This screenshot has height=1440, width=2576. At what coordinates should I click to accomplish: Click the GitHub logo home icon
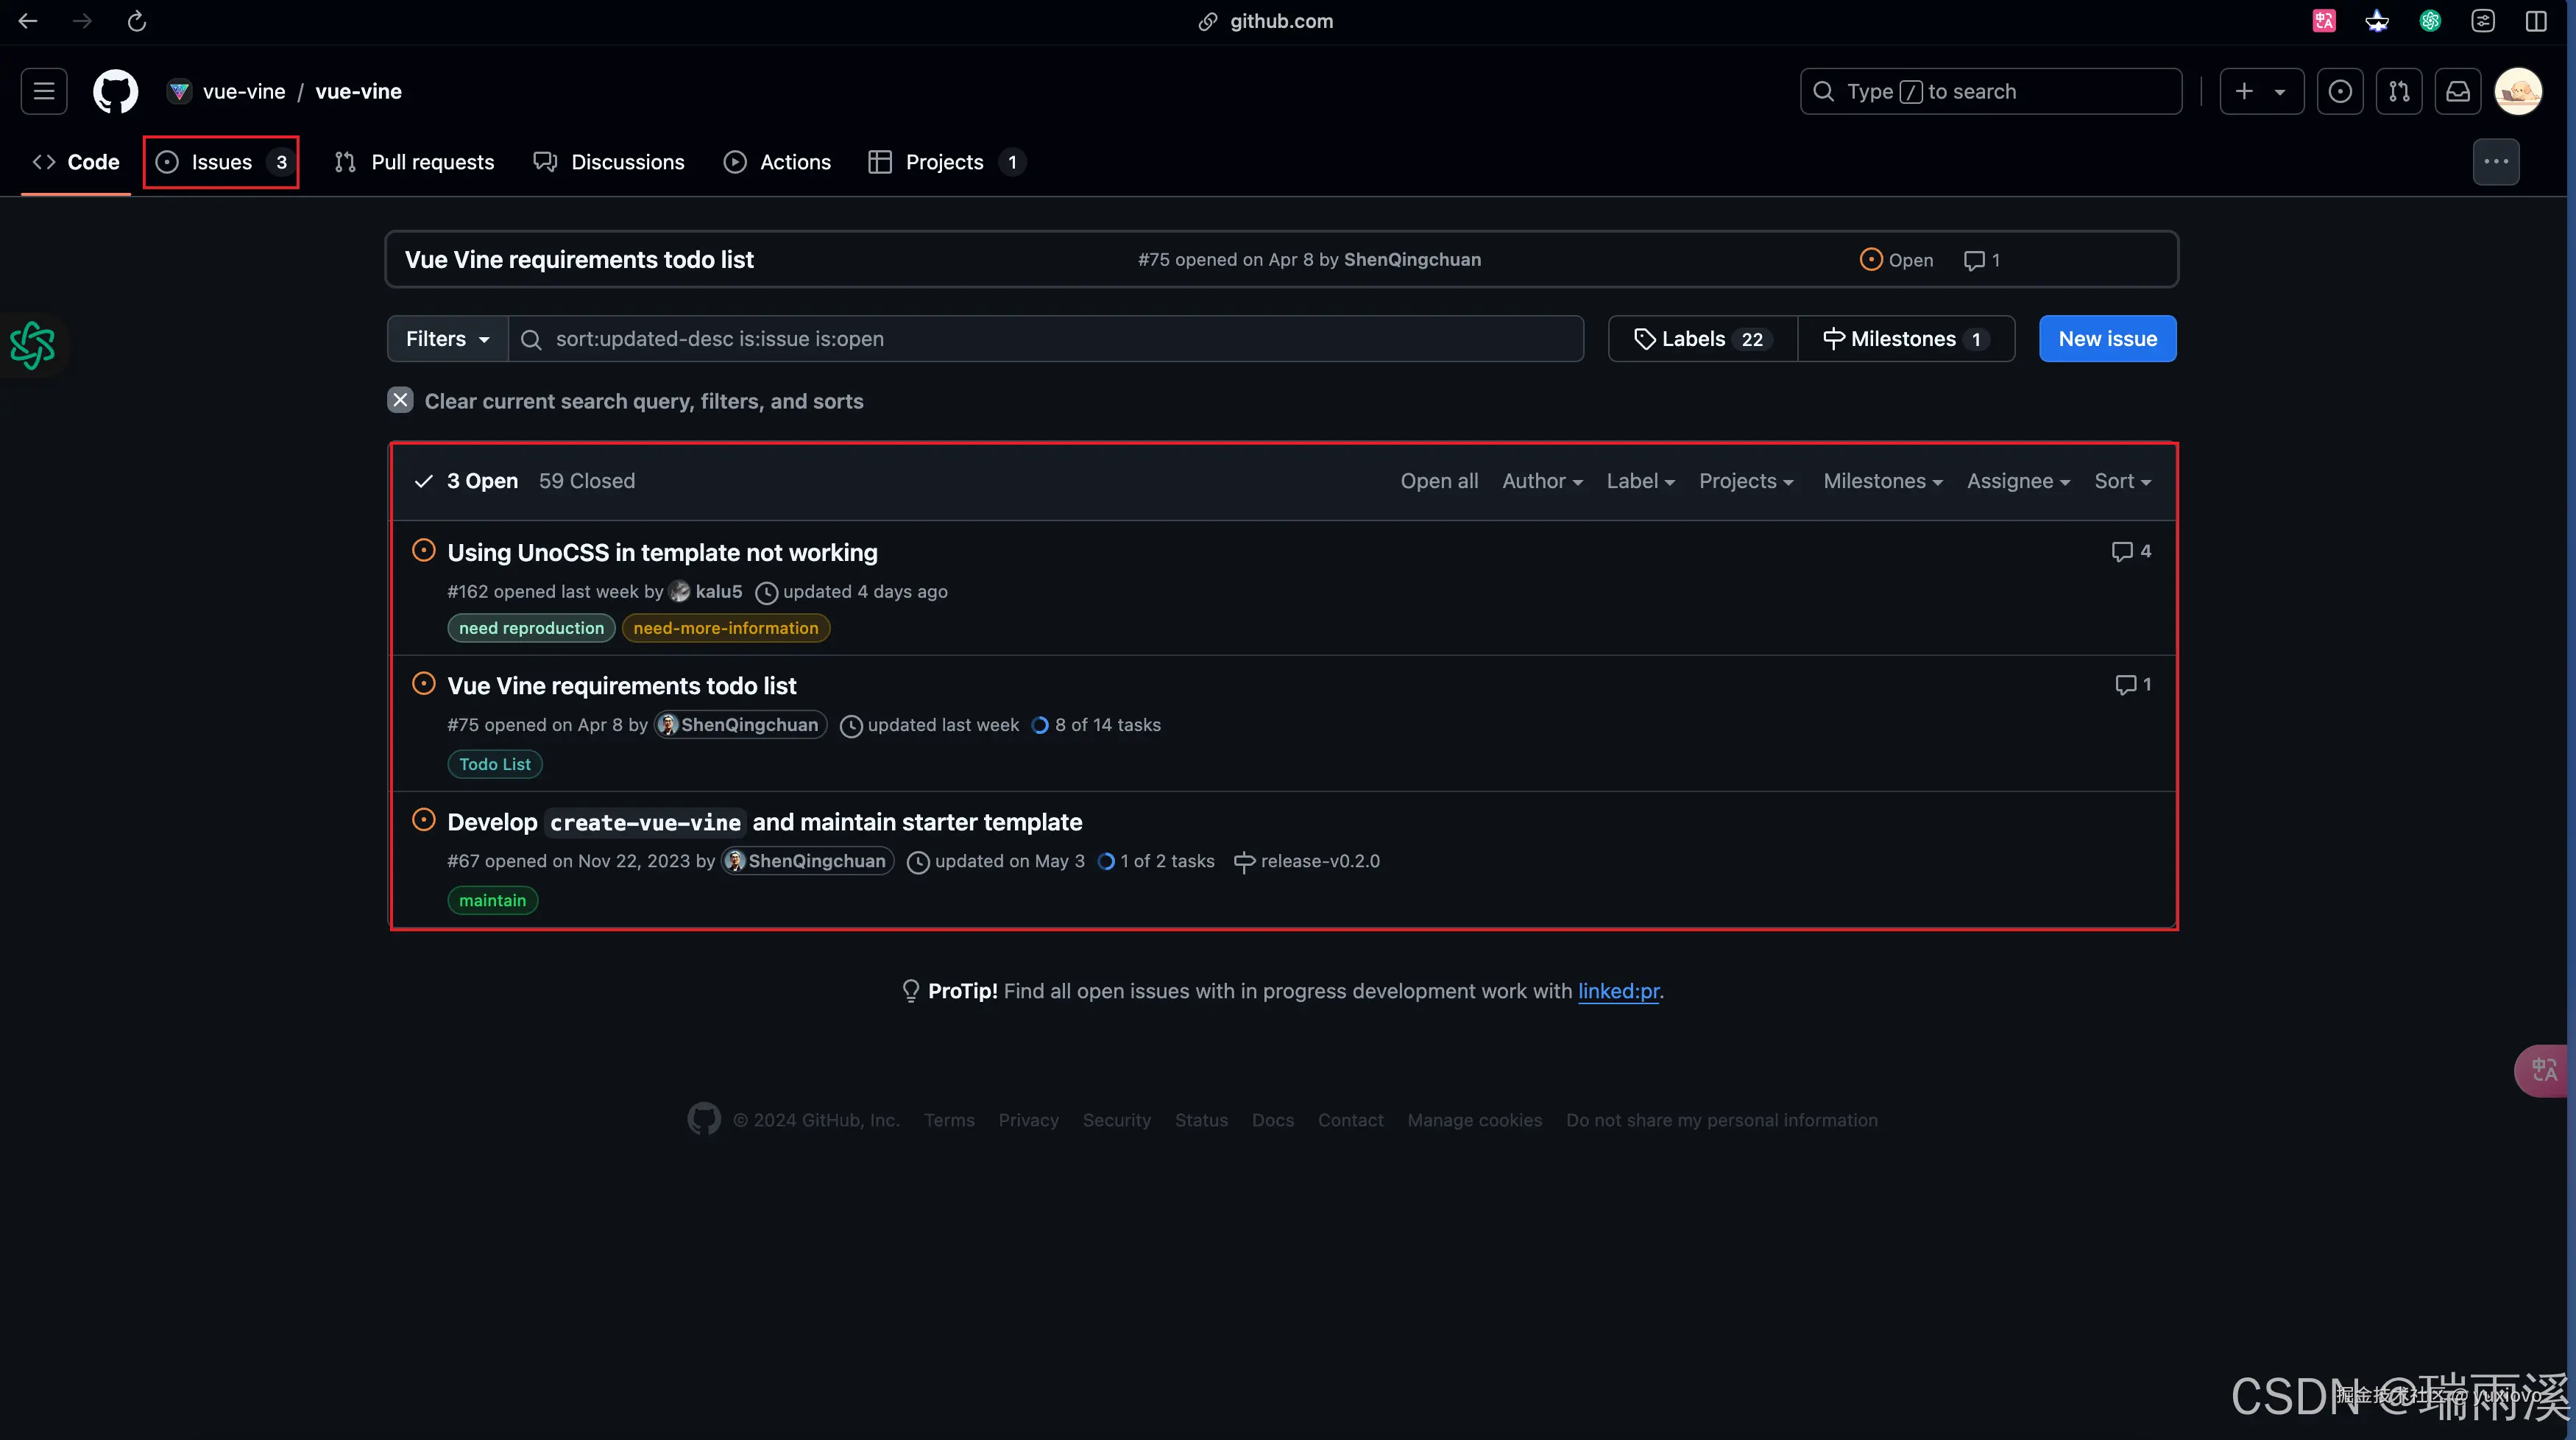coord(115,91)
